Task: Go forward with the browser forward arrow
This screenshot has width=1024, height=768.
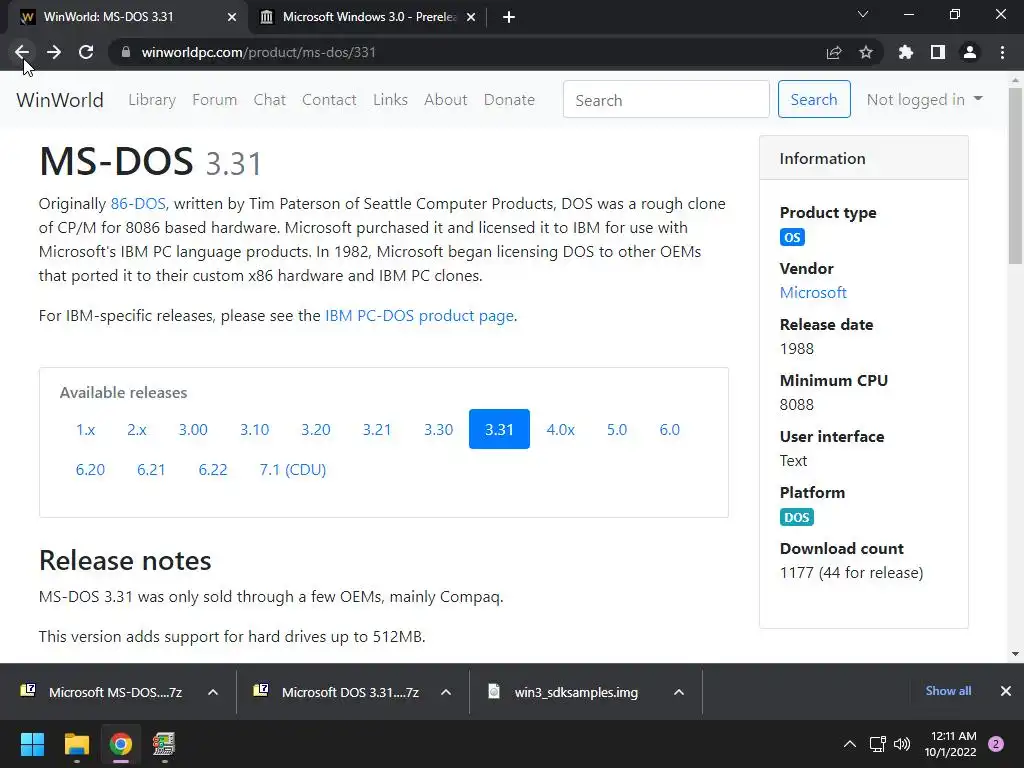Action: (x=54, y=52)
